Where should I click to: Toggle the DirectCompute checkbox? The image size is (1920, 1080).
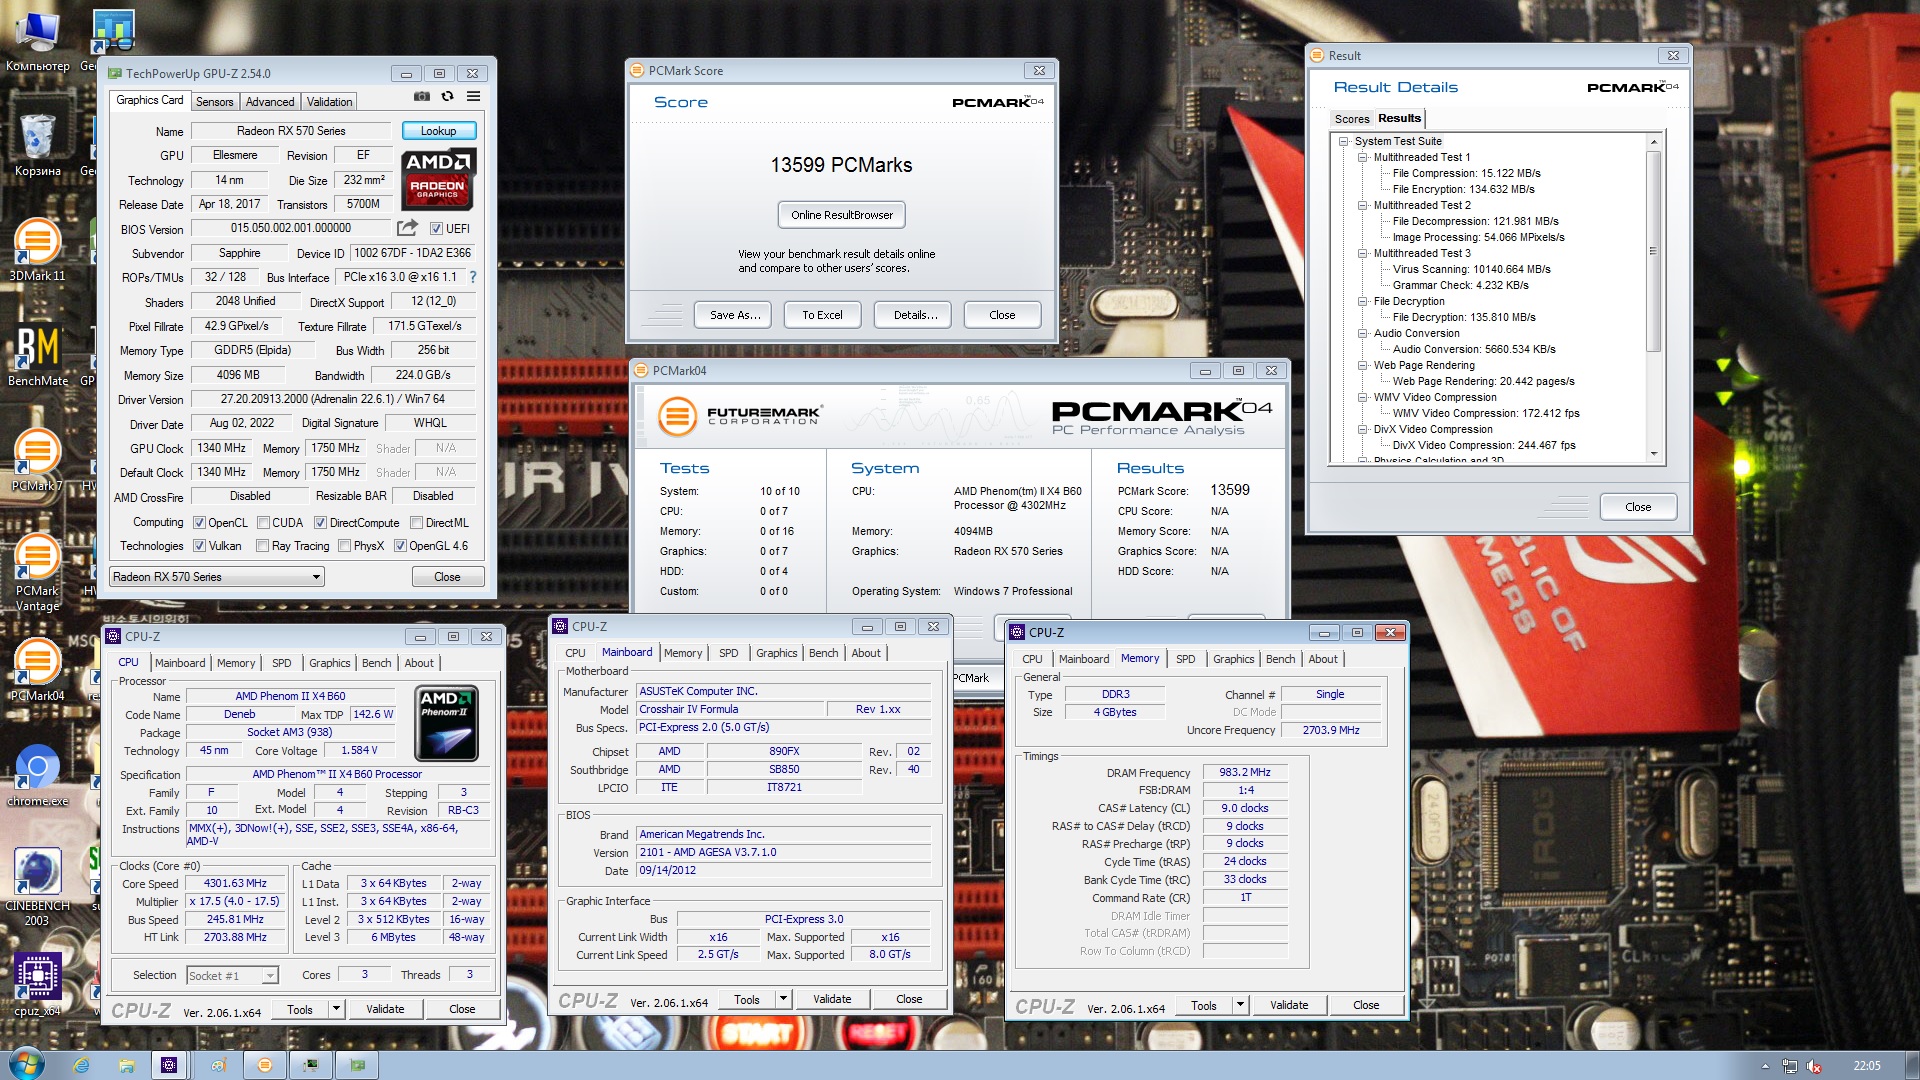pyautogui.click(x=320, y=523)
